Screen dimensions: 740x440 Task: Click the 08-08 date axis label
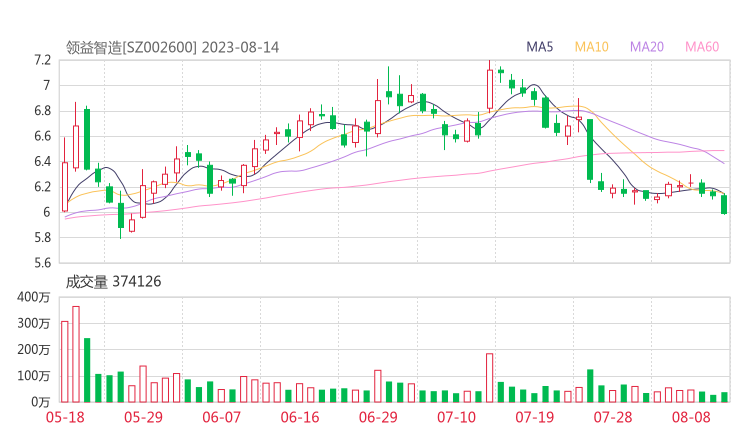point(691,417)
